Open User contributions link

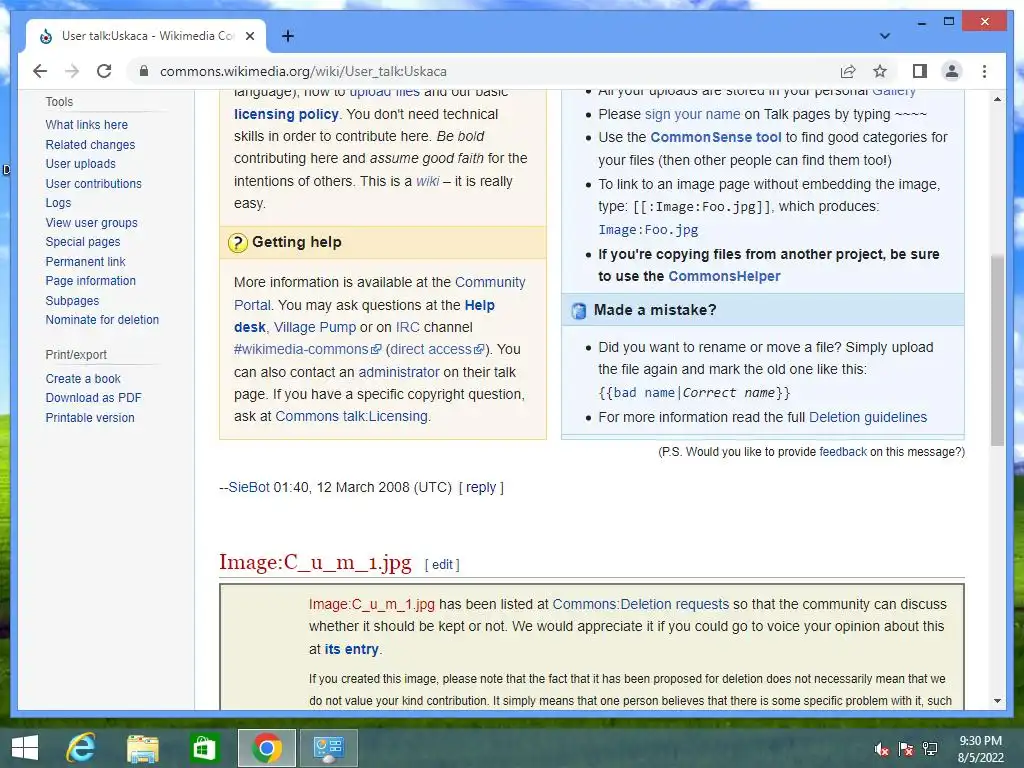[x=93, y=184]
